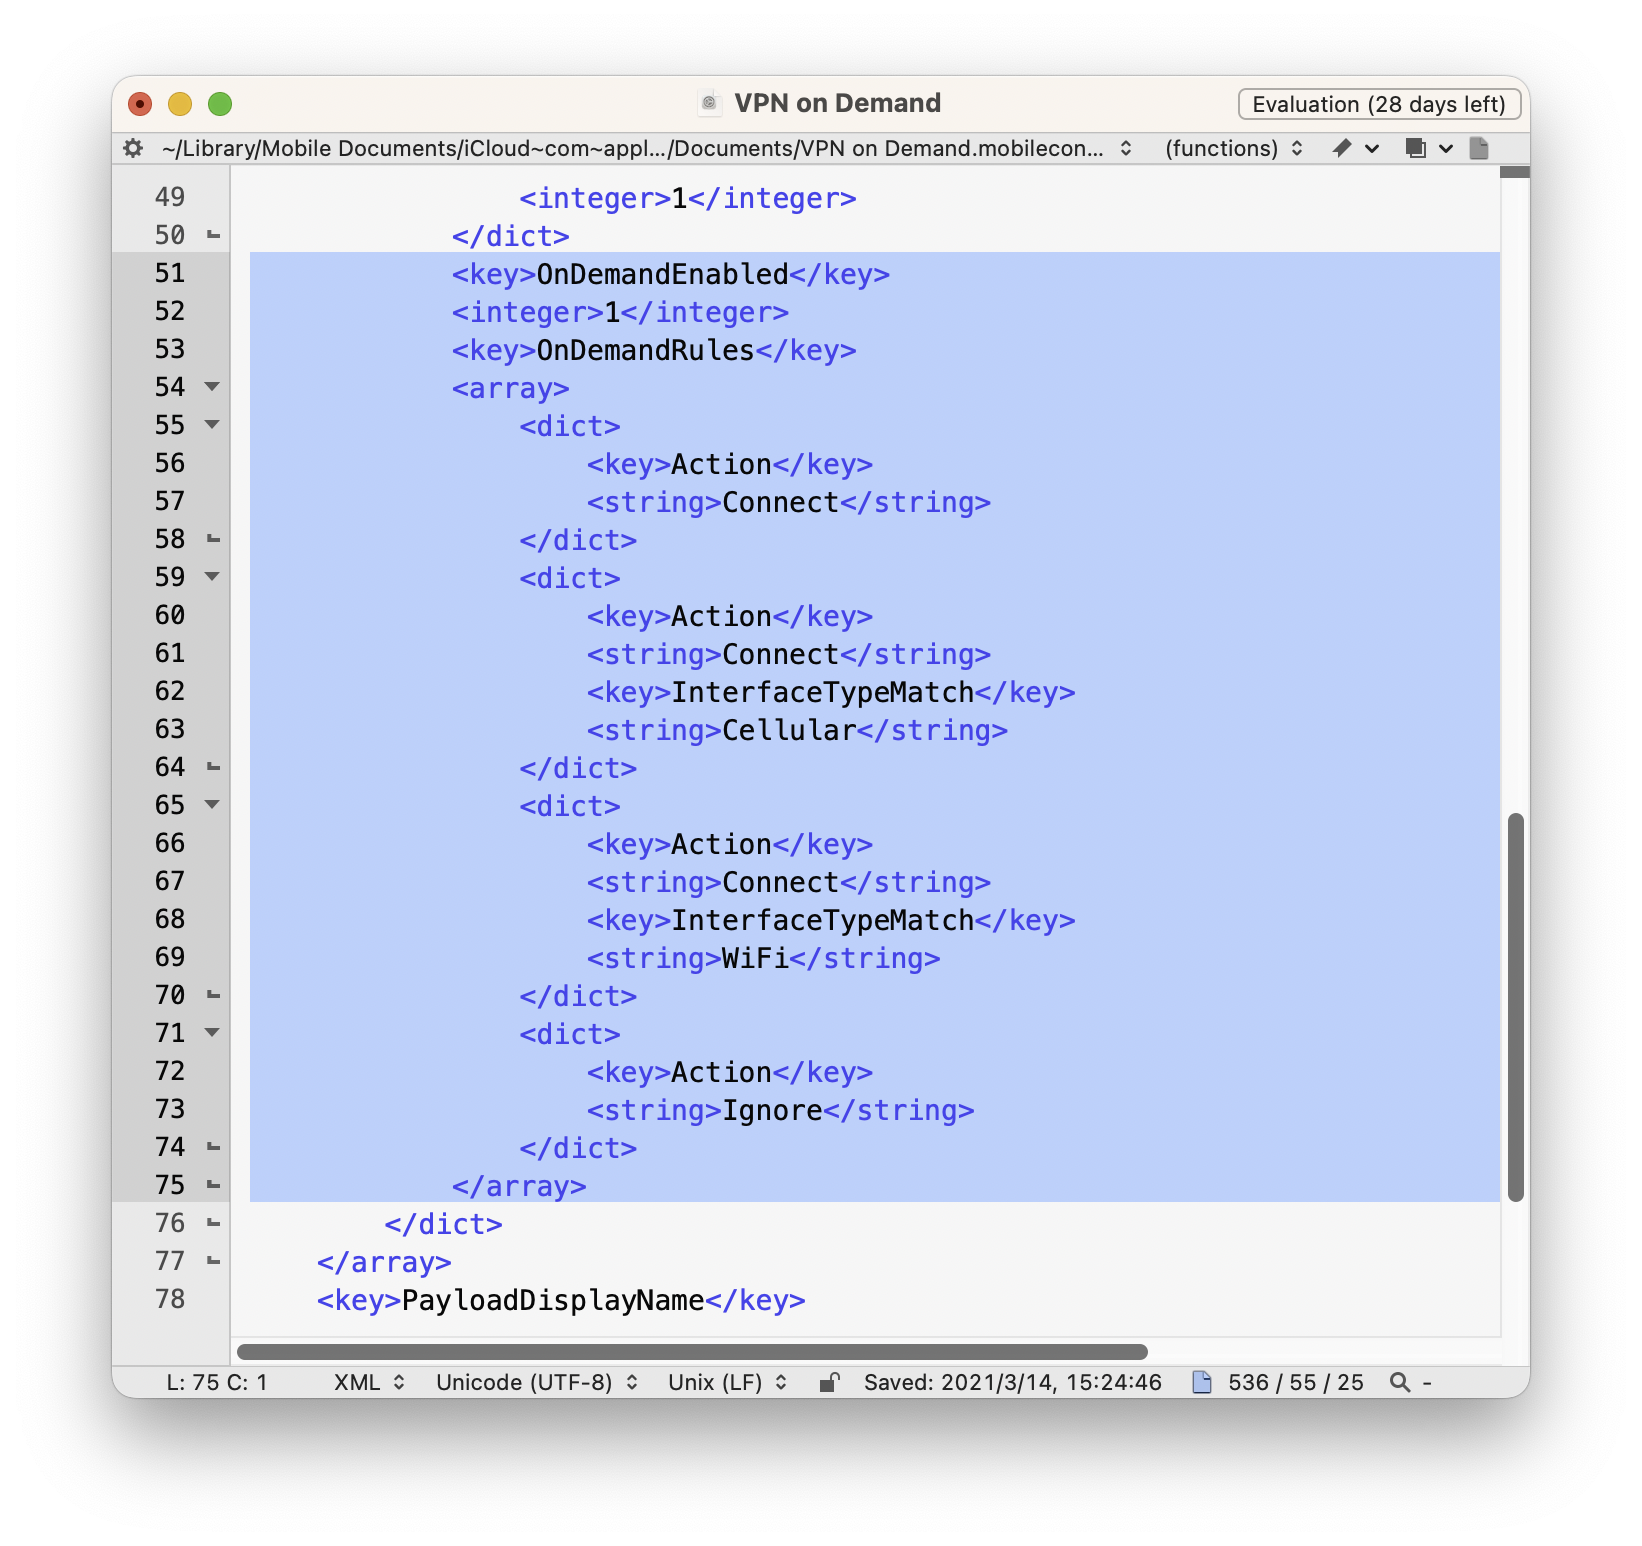Open the (functions) popup menu
The height and width of the screenshot is (1546, 1642).
pyautogui.click(x=1234, y=148)
